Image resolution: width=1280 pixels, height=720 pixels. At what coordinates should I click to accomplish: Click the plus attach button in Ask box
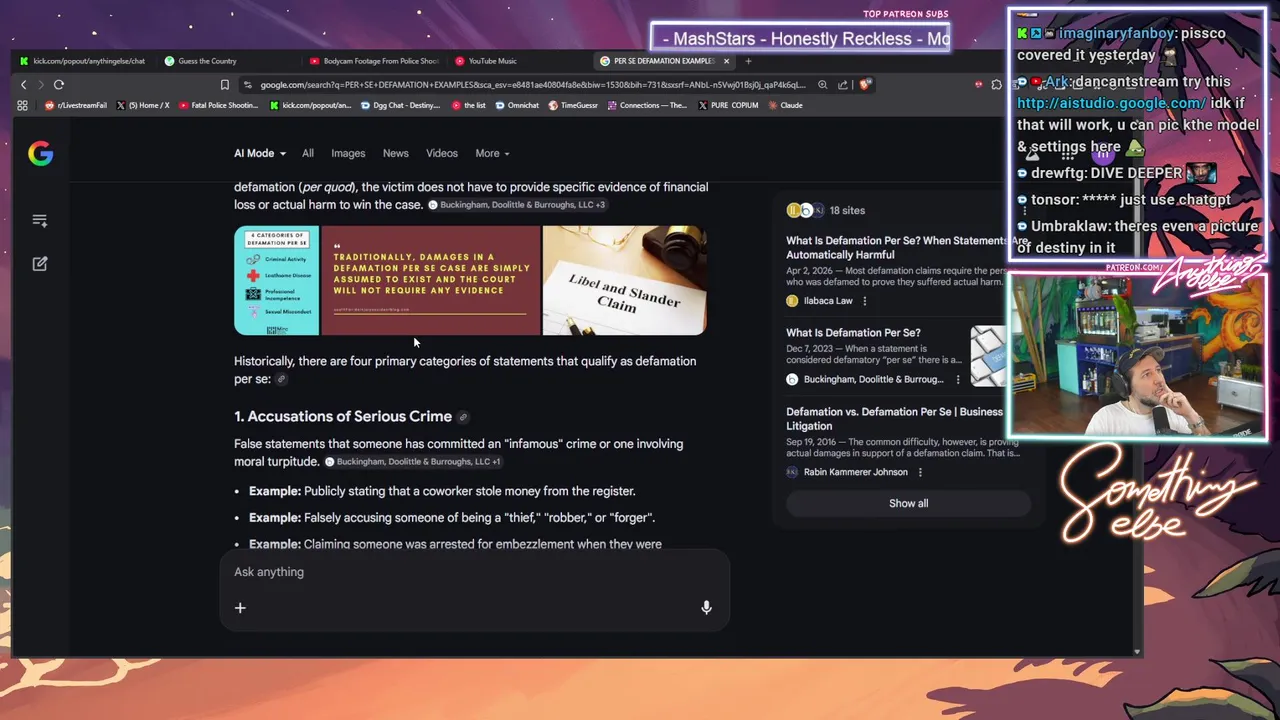[x=240, y=608]
